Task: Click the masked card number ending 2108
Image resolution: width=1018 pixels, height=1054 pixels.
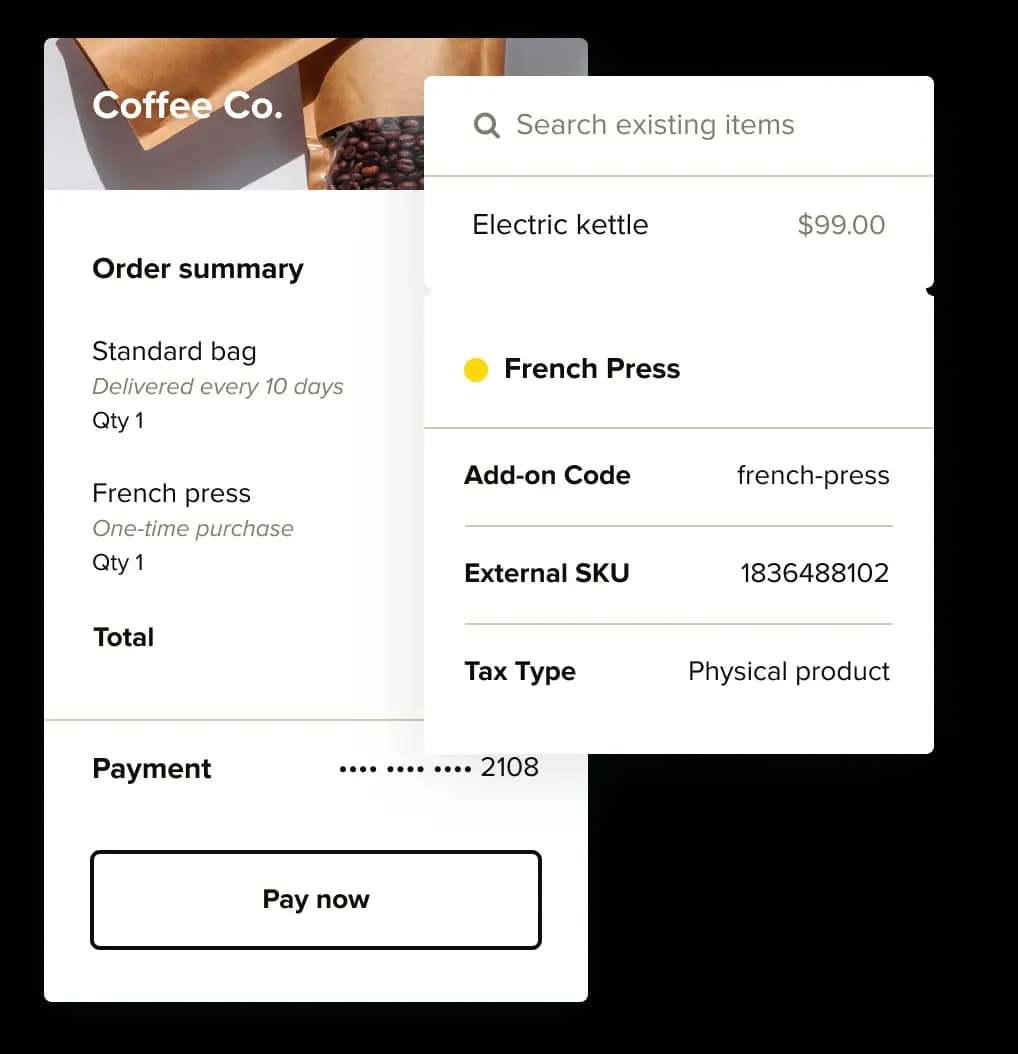Action: (x=439, y=768)
